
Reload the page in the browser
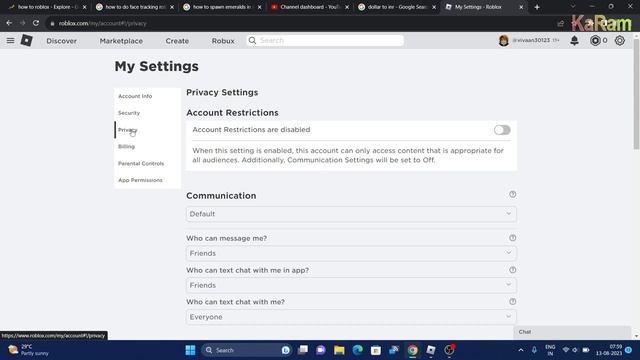(x=36, y=23)
